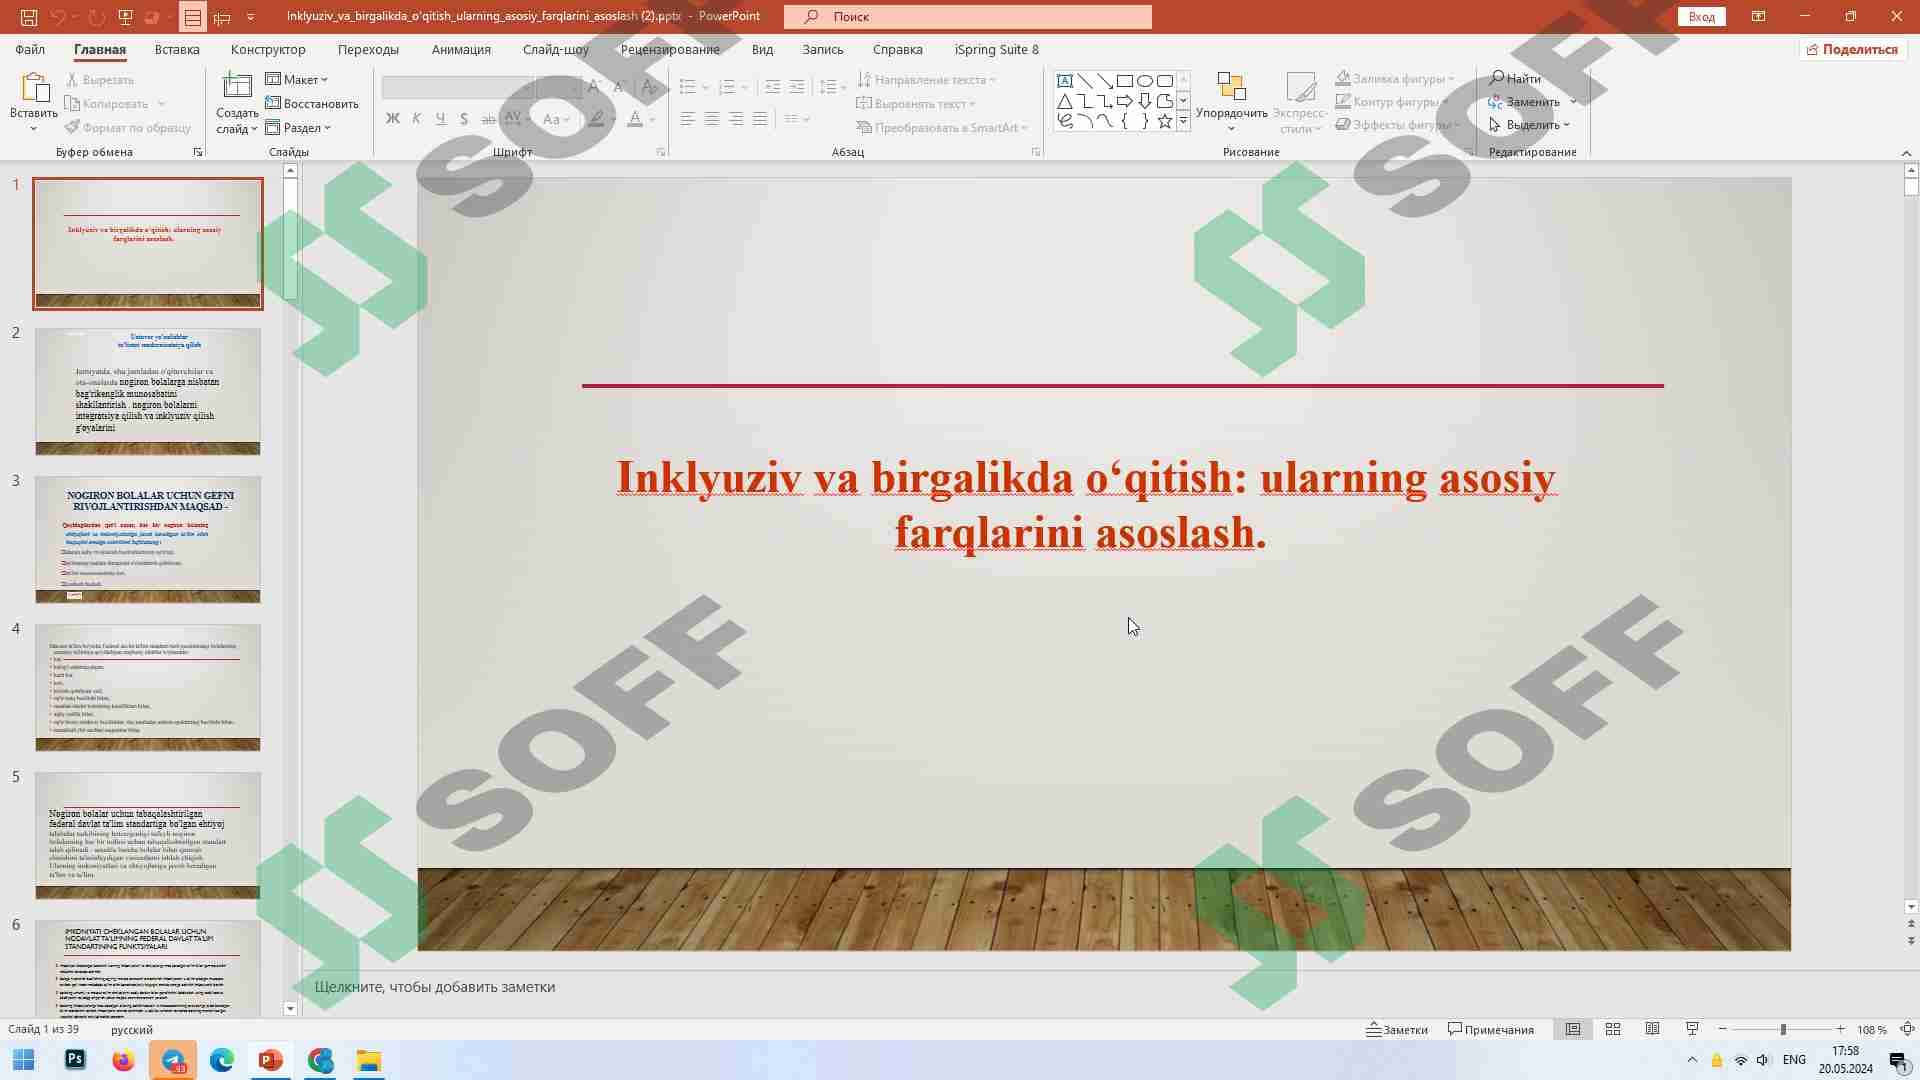Toggle align text left
This screenshot has height=1080, width=1920.
pyautogui.click(x=688, y=119)
